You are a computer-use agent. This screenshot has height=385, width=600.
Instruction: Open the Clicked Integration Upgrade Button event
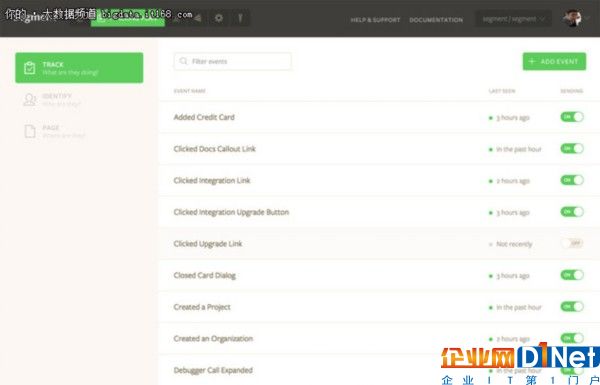coord(231,212)
